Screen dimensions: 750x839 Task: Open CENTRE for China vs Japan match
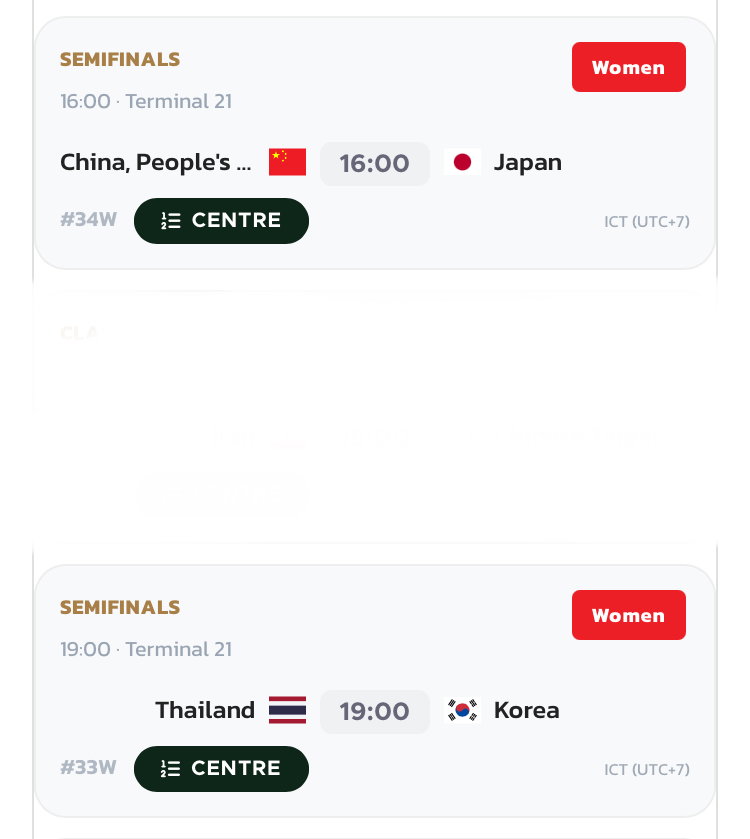221,221
